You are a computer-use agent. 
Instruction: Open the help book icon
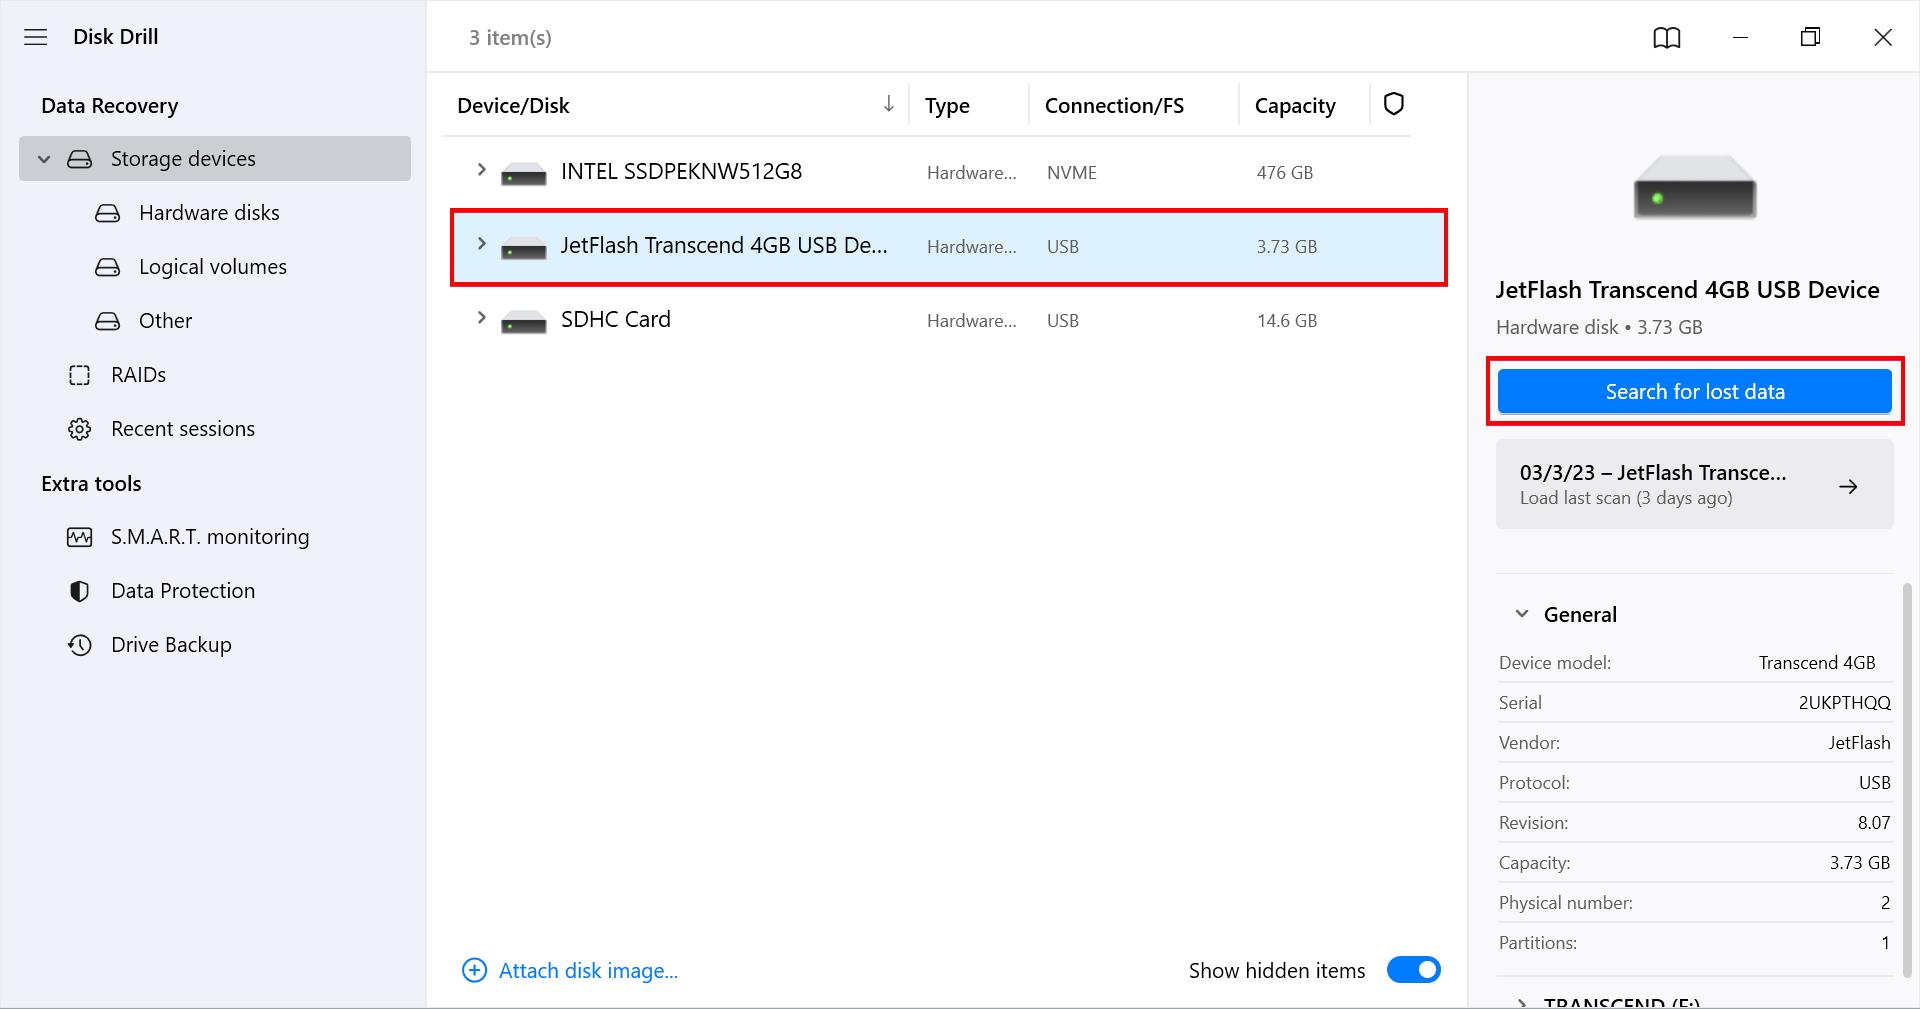tap(1666, 38)
